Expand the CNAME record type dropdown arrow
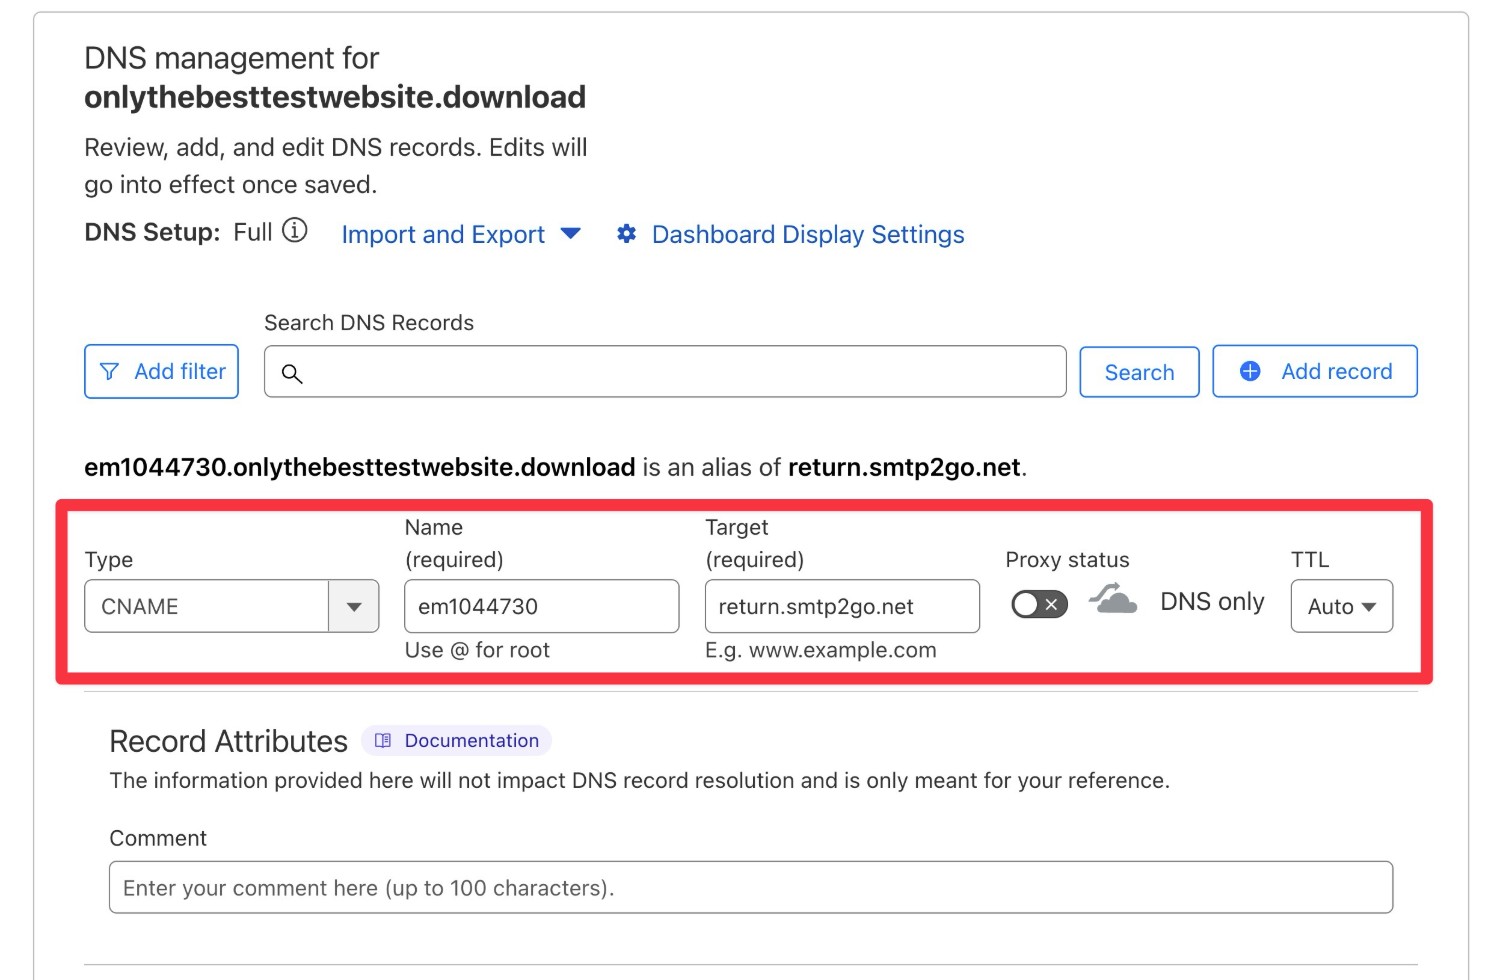Image resolution: width=1500 pixels, height=980 pixels. tap(354, 606)
